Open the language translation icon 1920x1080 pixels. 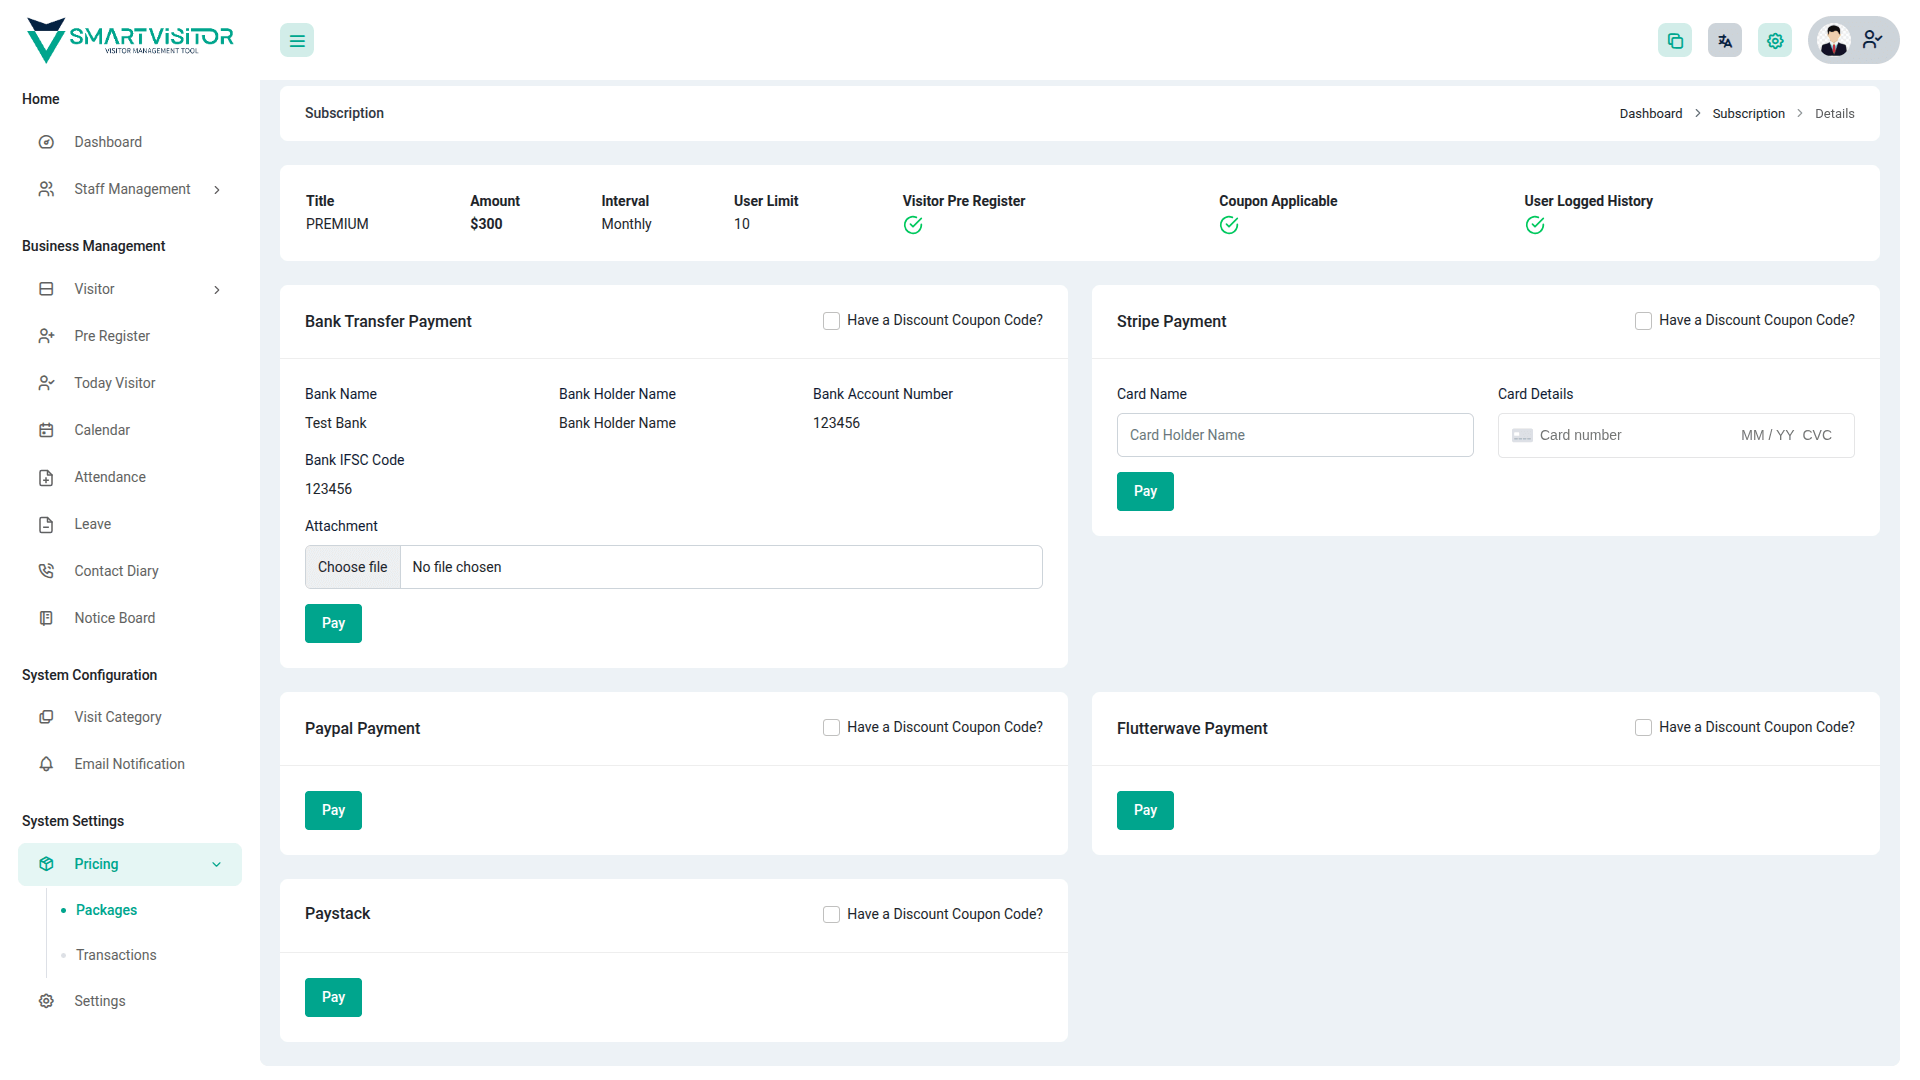[x=1725, y=41]
